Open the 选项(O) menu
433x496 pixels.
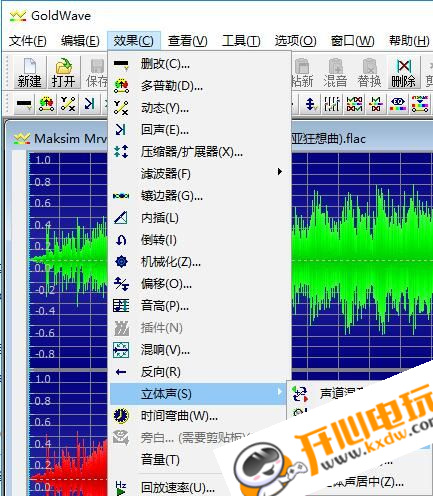[x=295, y=41]
